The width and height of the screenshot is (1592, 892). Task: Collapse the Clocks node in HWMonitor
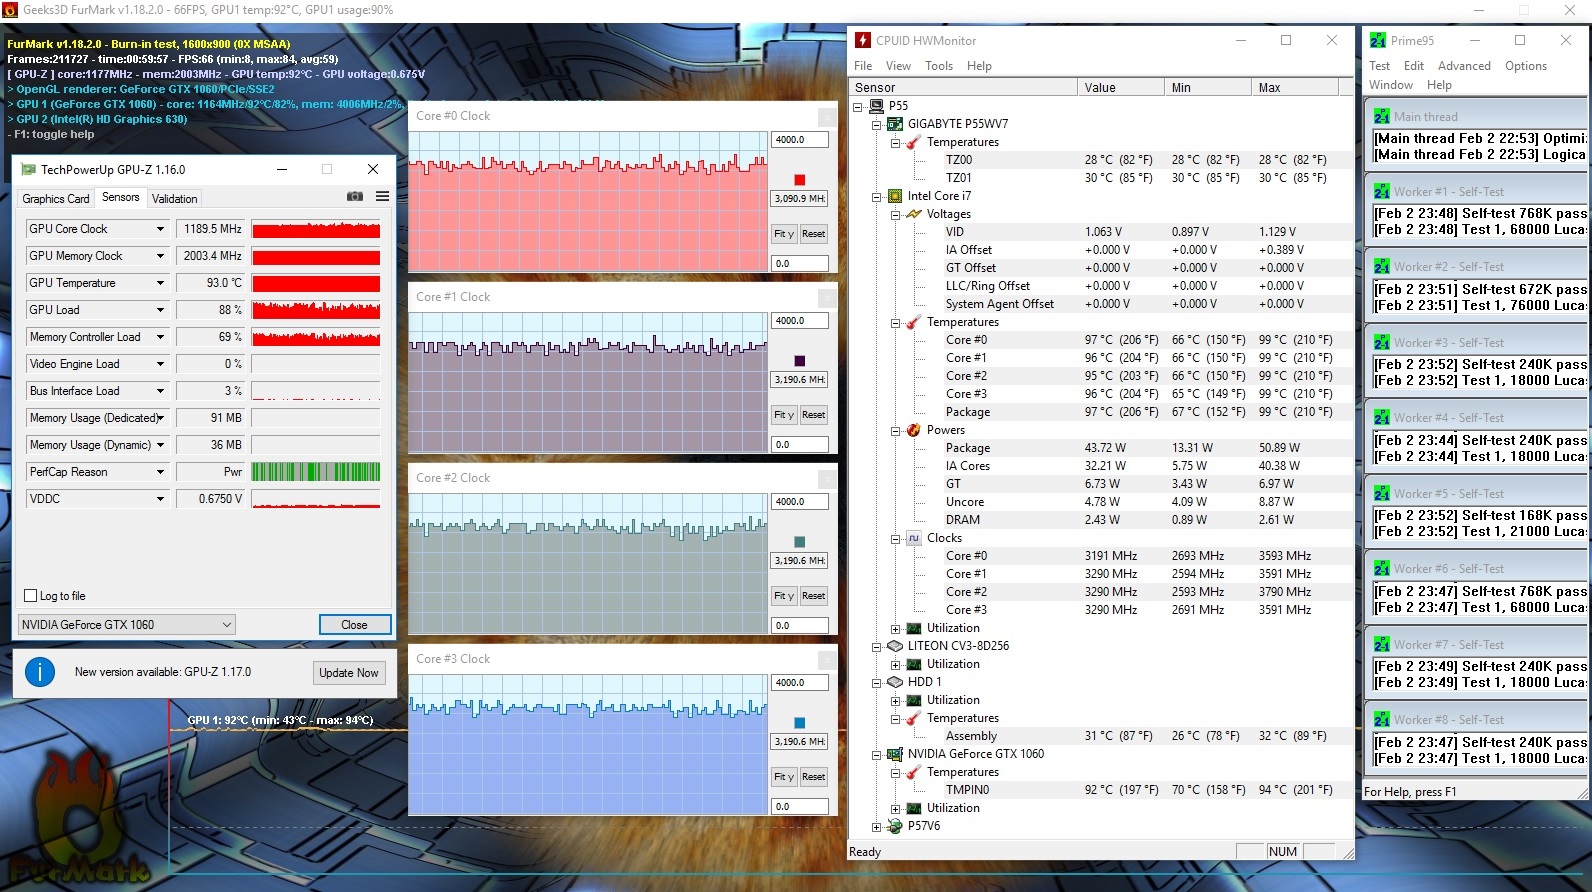895,538
